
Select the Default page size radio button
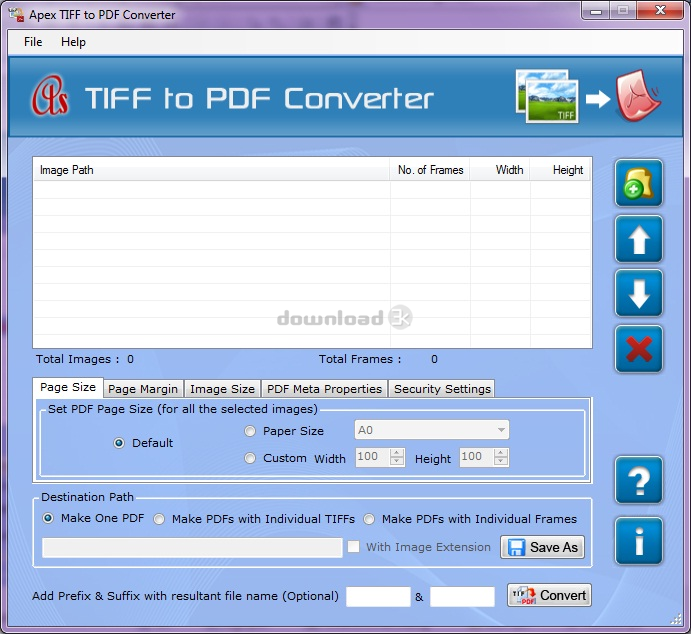coord(119,443)
